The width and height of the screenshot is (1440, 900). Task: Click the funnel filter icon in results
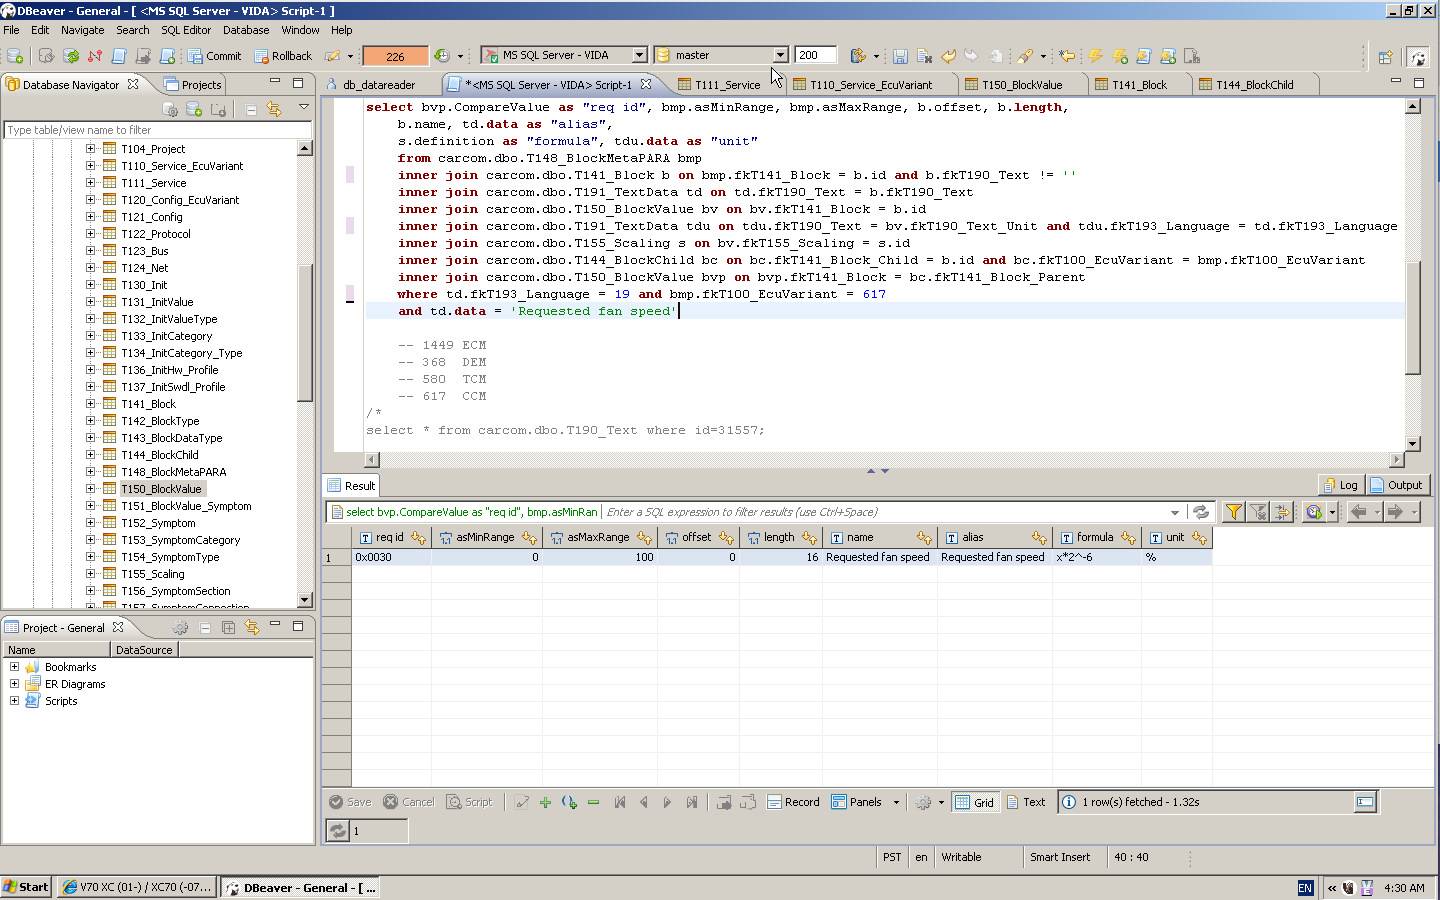pyautogui.click(x=1234, y=512)
